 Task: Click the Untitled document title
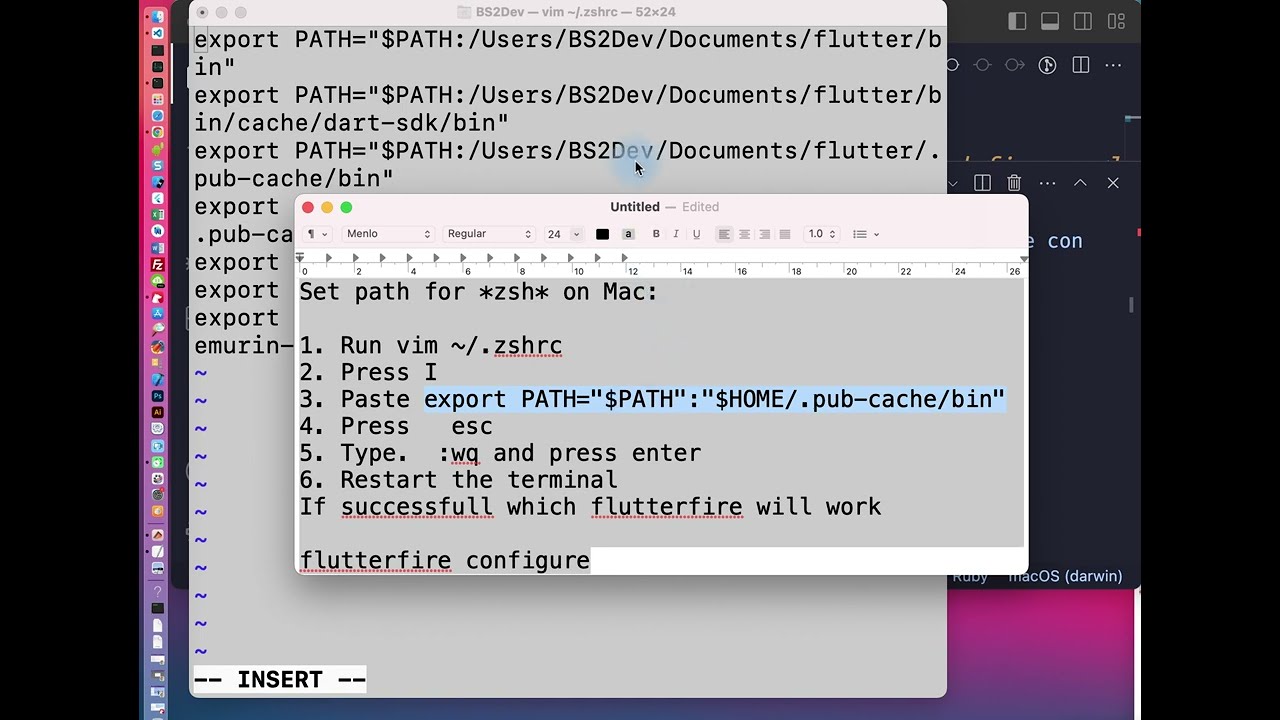635,207
